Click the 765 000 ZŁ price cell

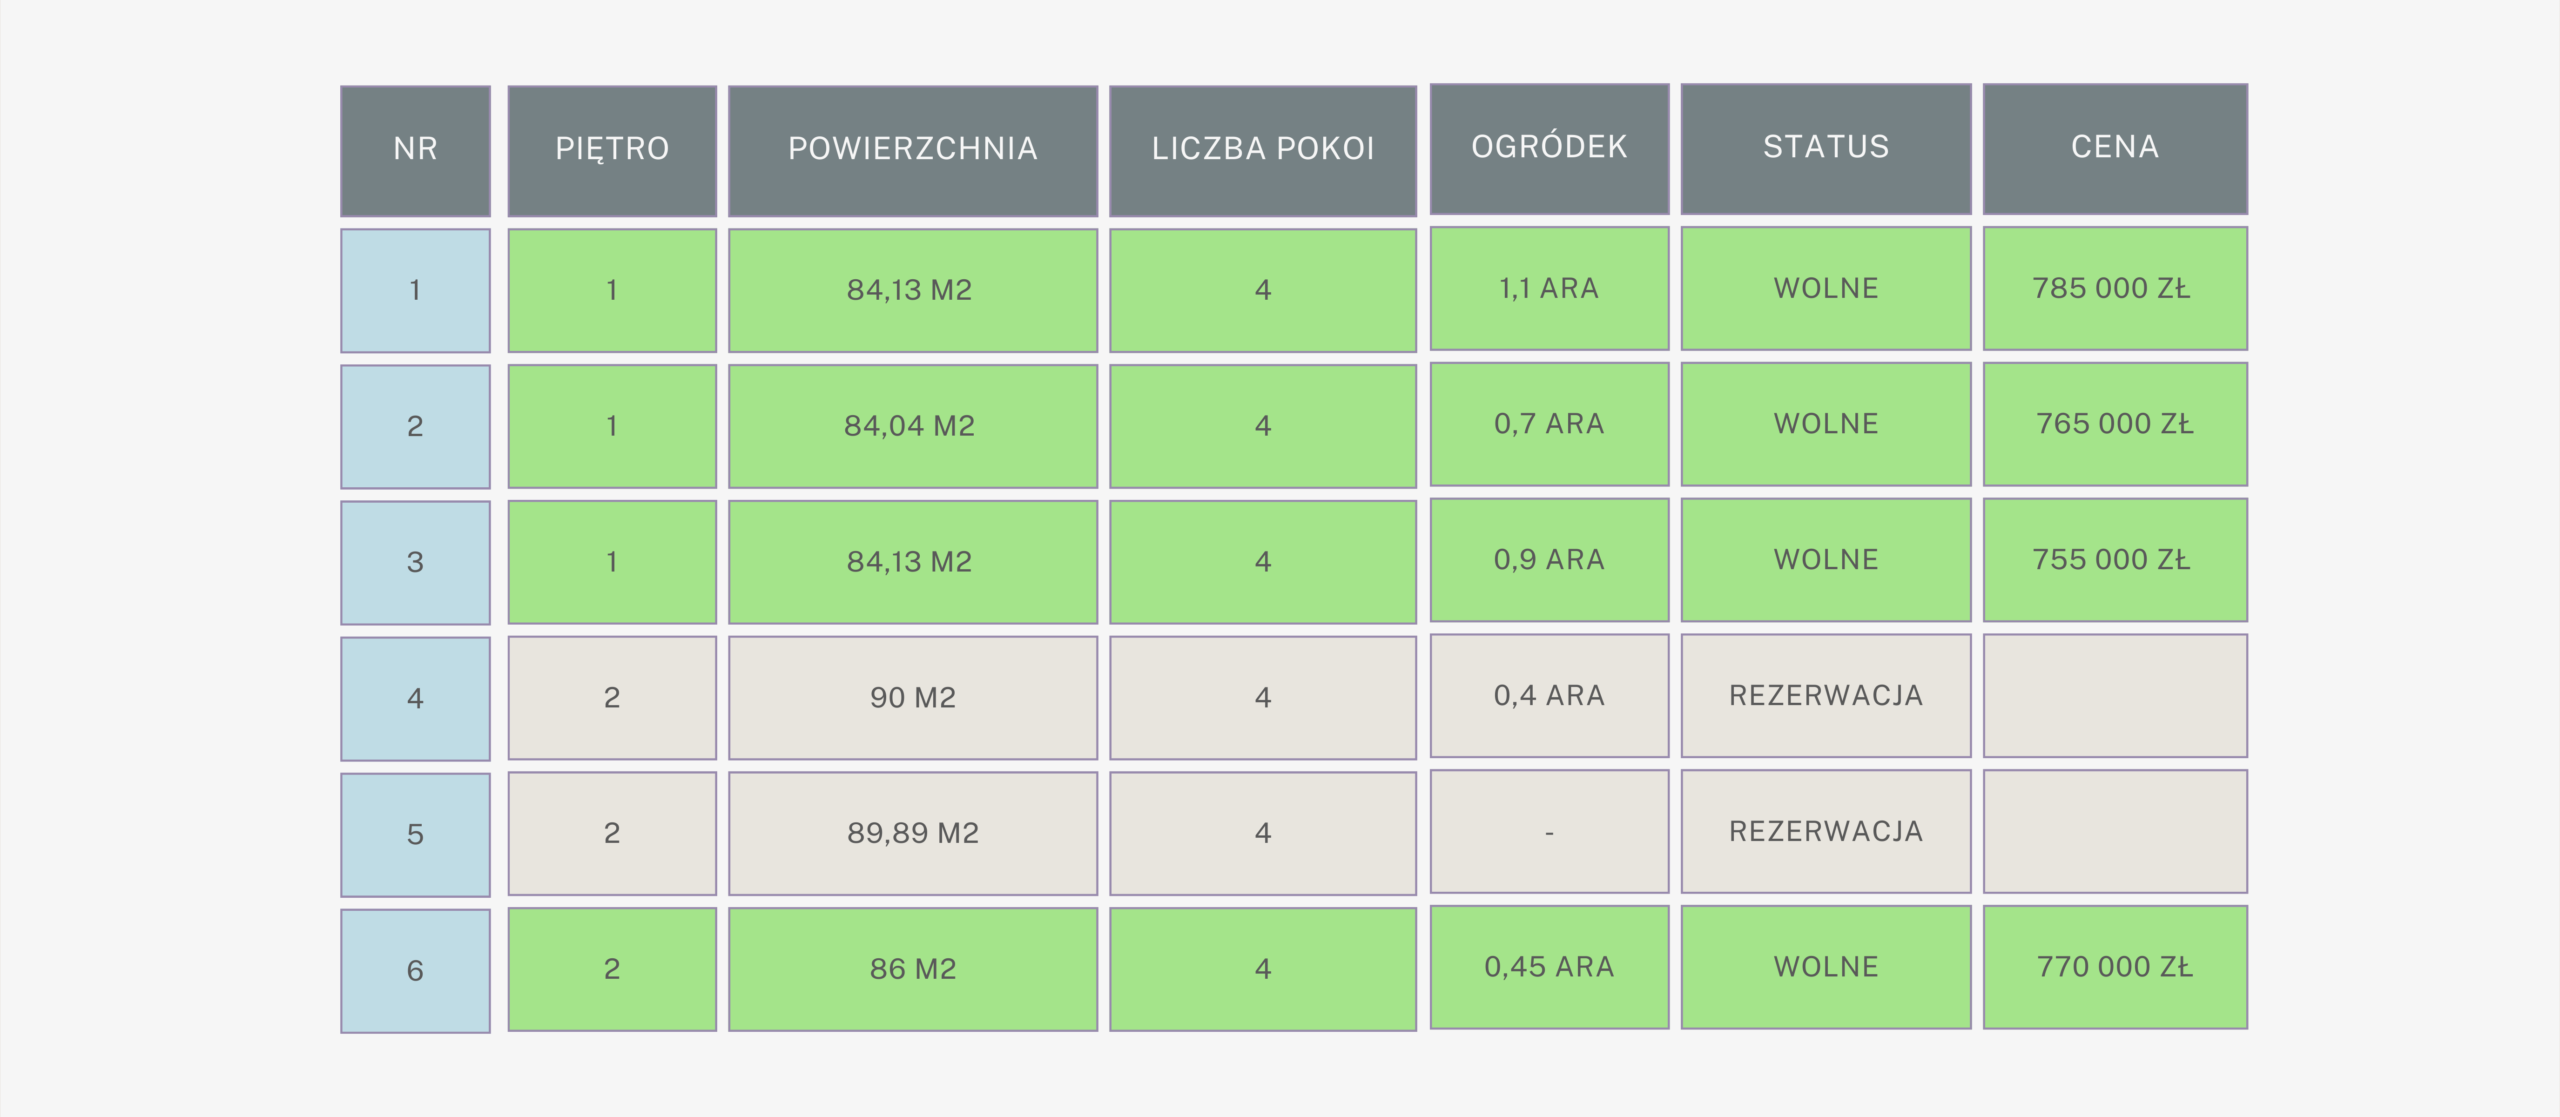(2114, 424)
